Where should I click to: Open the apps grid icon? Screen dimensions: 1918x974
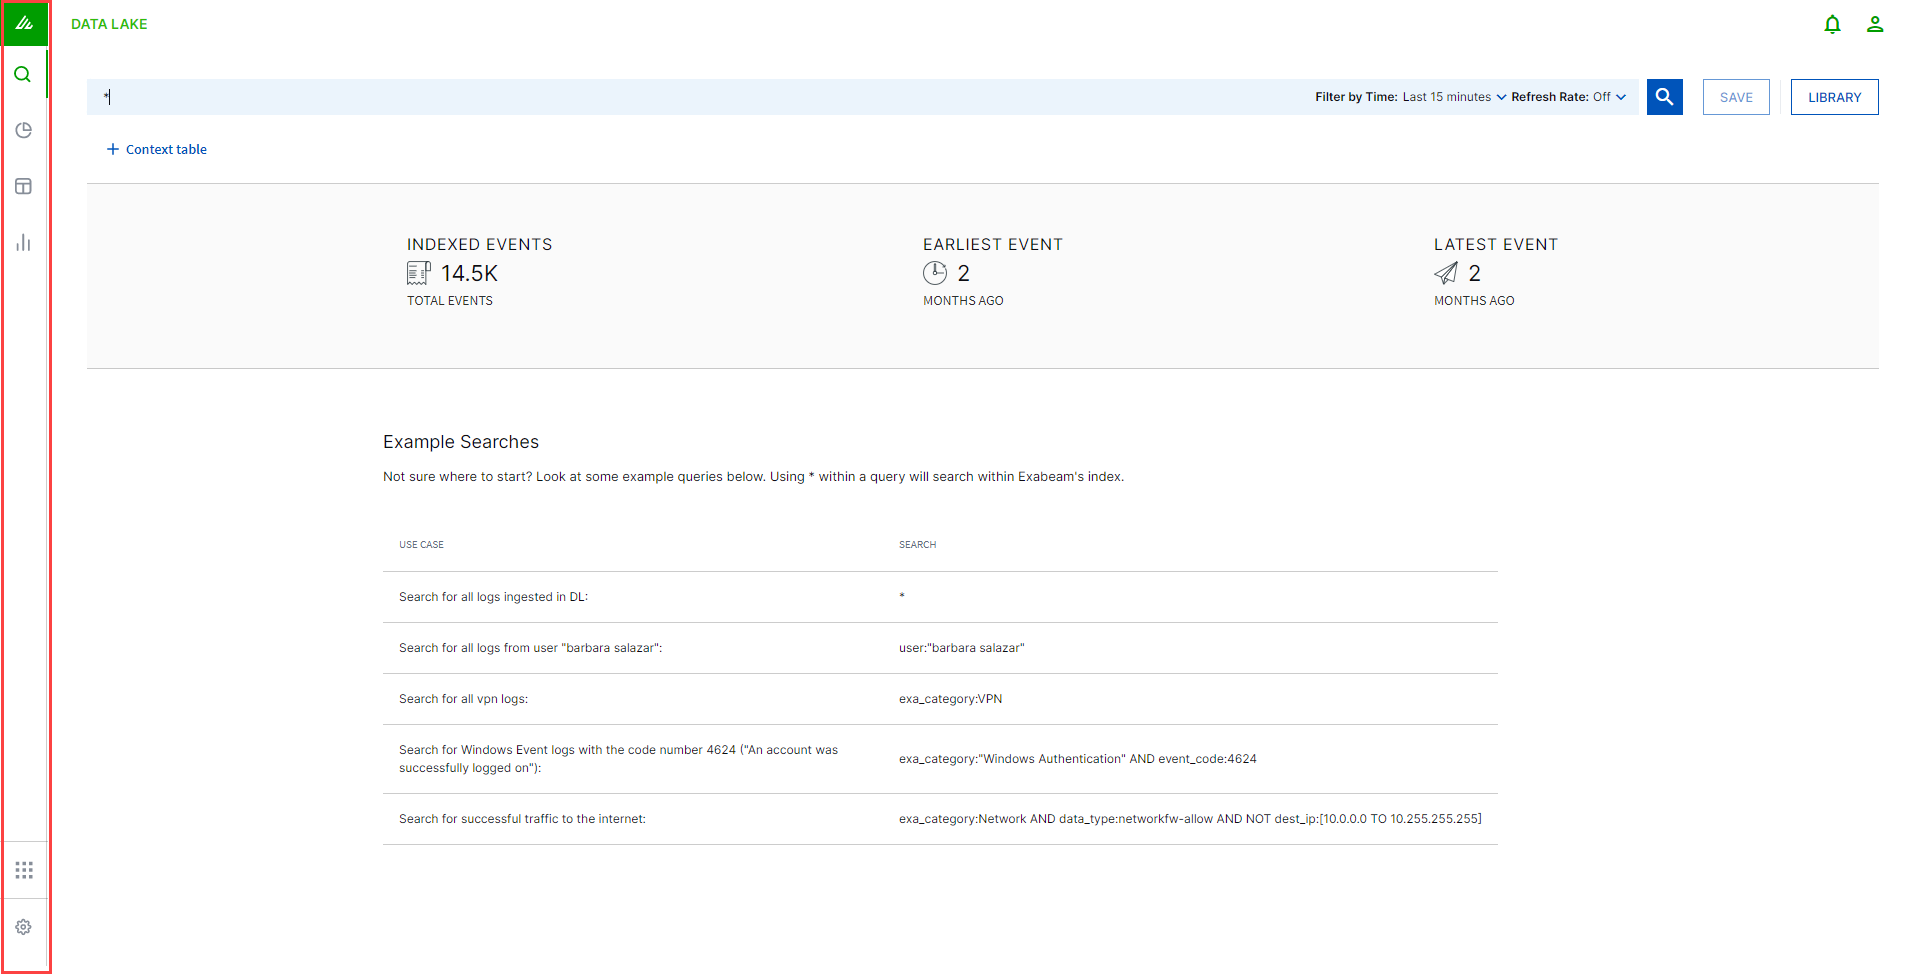[24, 870]
